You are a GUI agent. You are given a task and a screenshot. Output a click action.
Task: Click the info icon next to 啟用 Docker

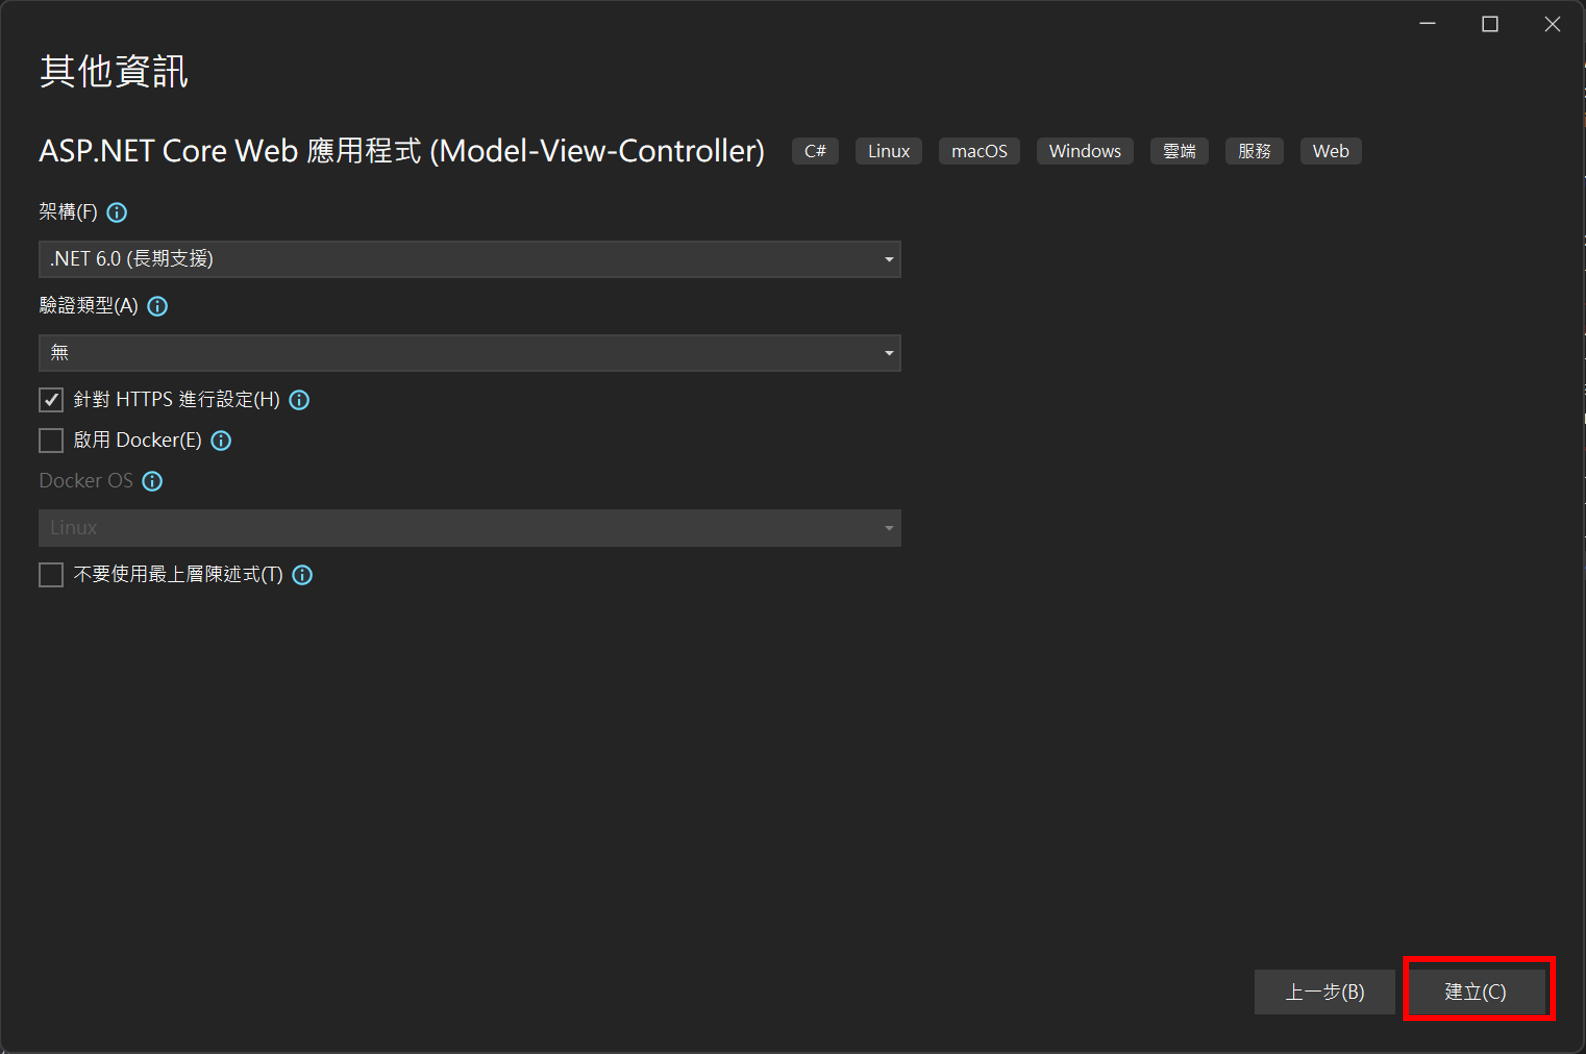click(x=221, y=441)
